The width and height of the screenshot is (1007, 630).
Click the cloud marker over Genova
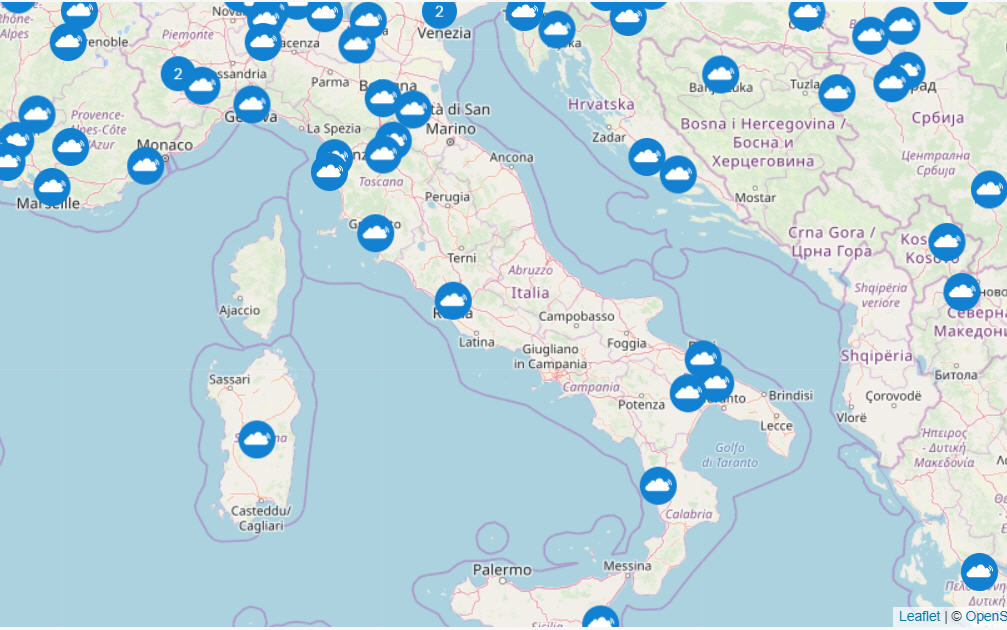coord(252,104)
